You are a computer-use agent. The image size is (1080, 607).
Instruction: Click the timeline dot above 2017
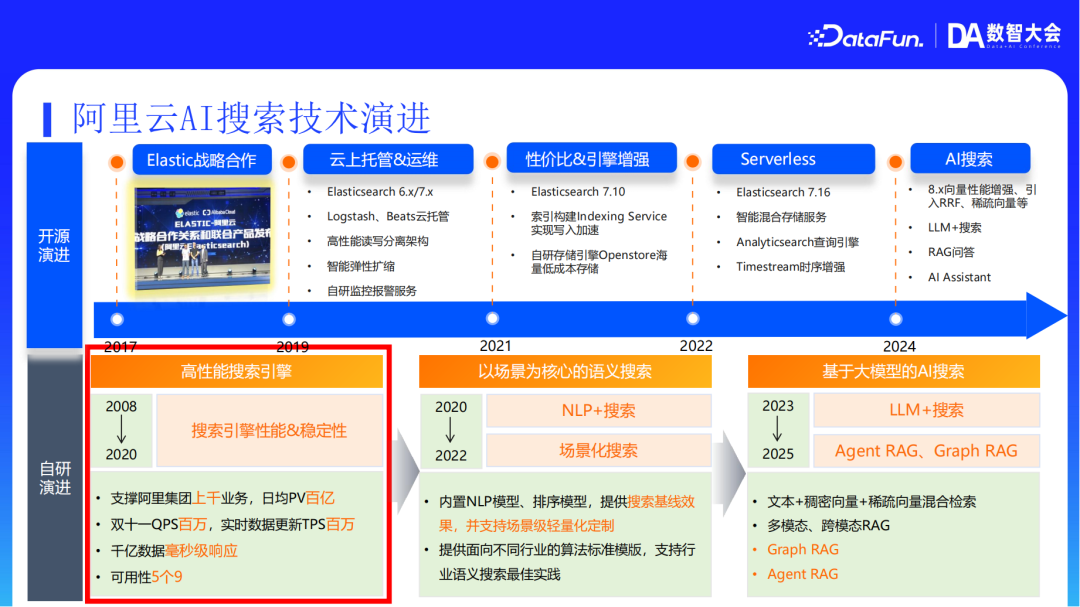point(119,317)
